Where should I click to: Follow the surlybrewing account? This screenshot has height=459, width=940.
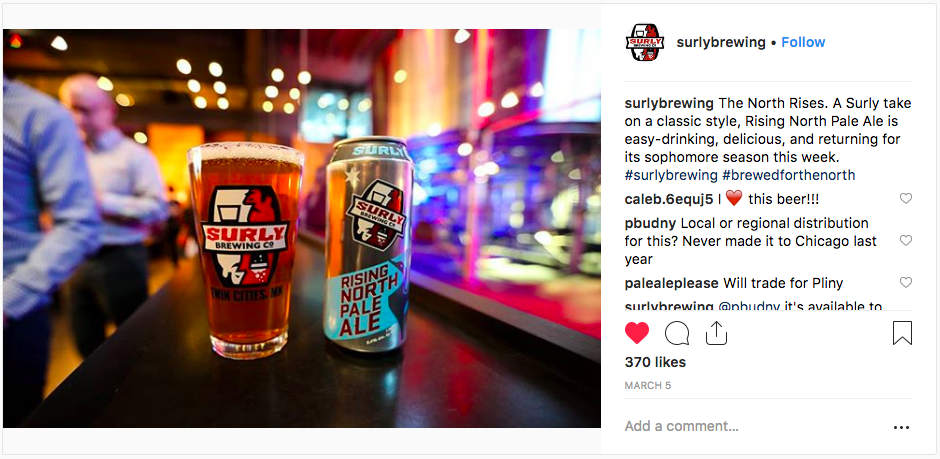coord(803,43)
